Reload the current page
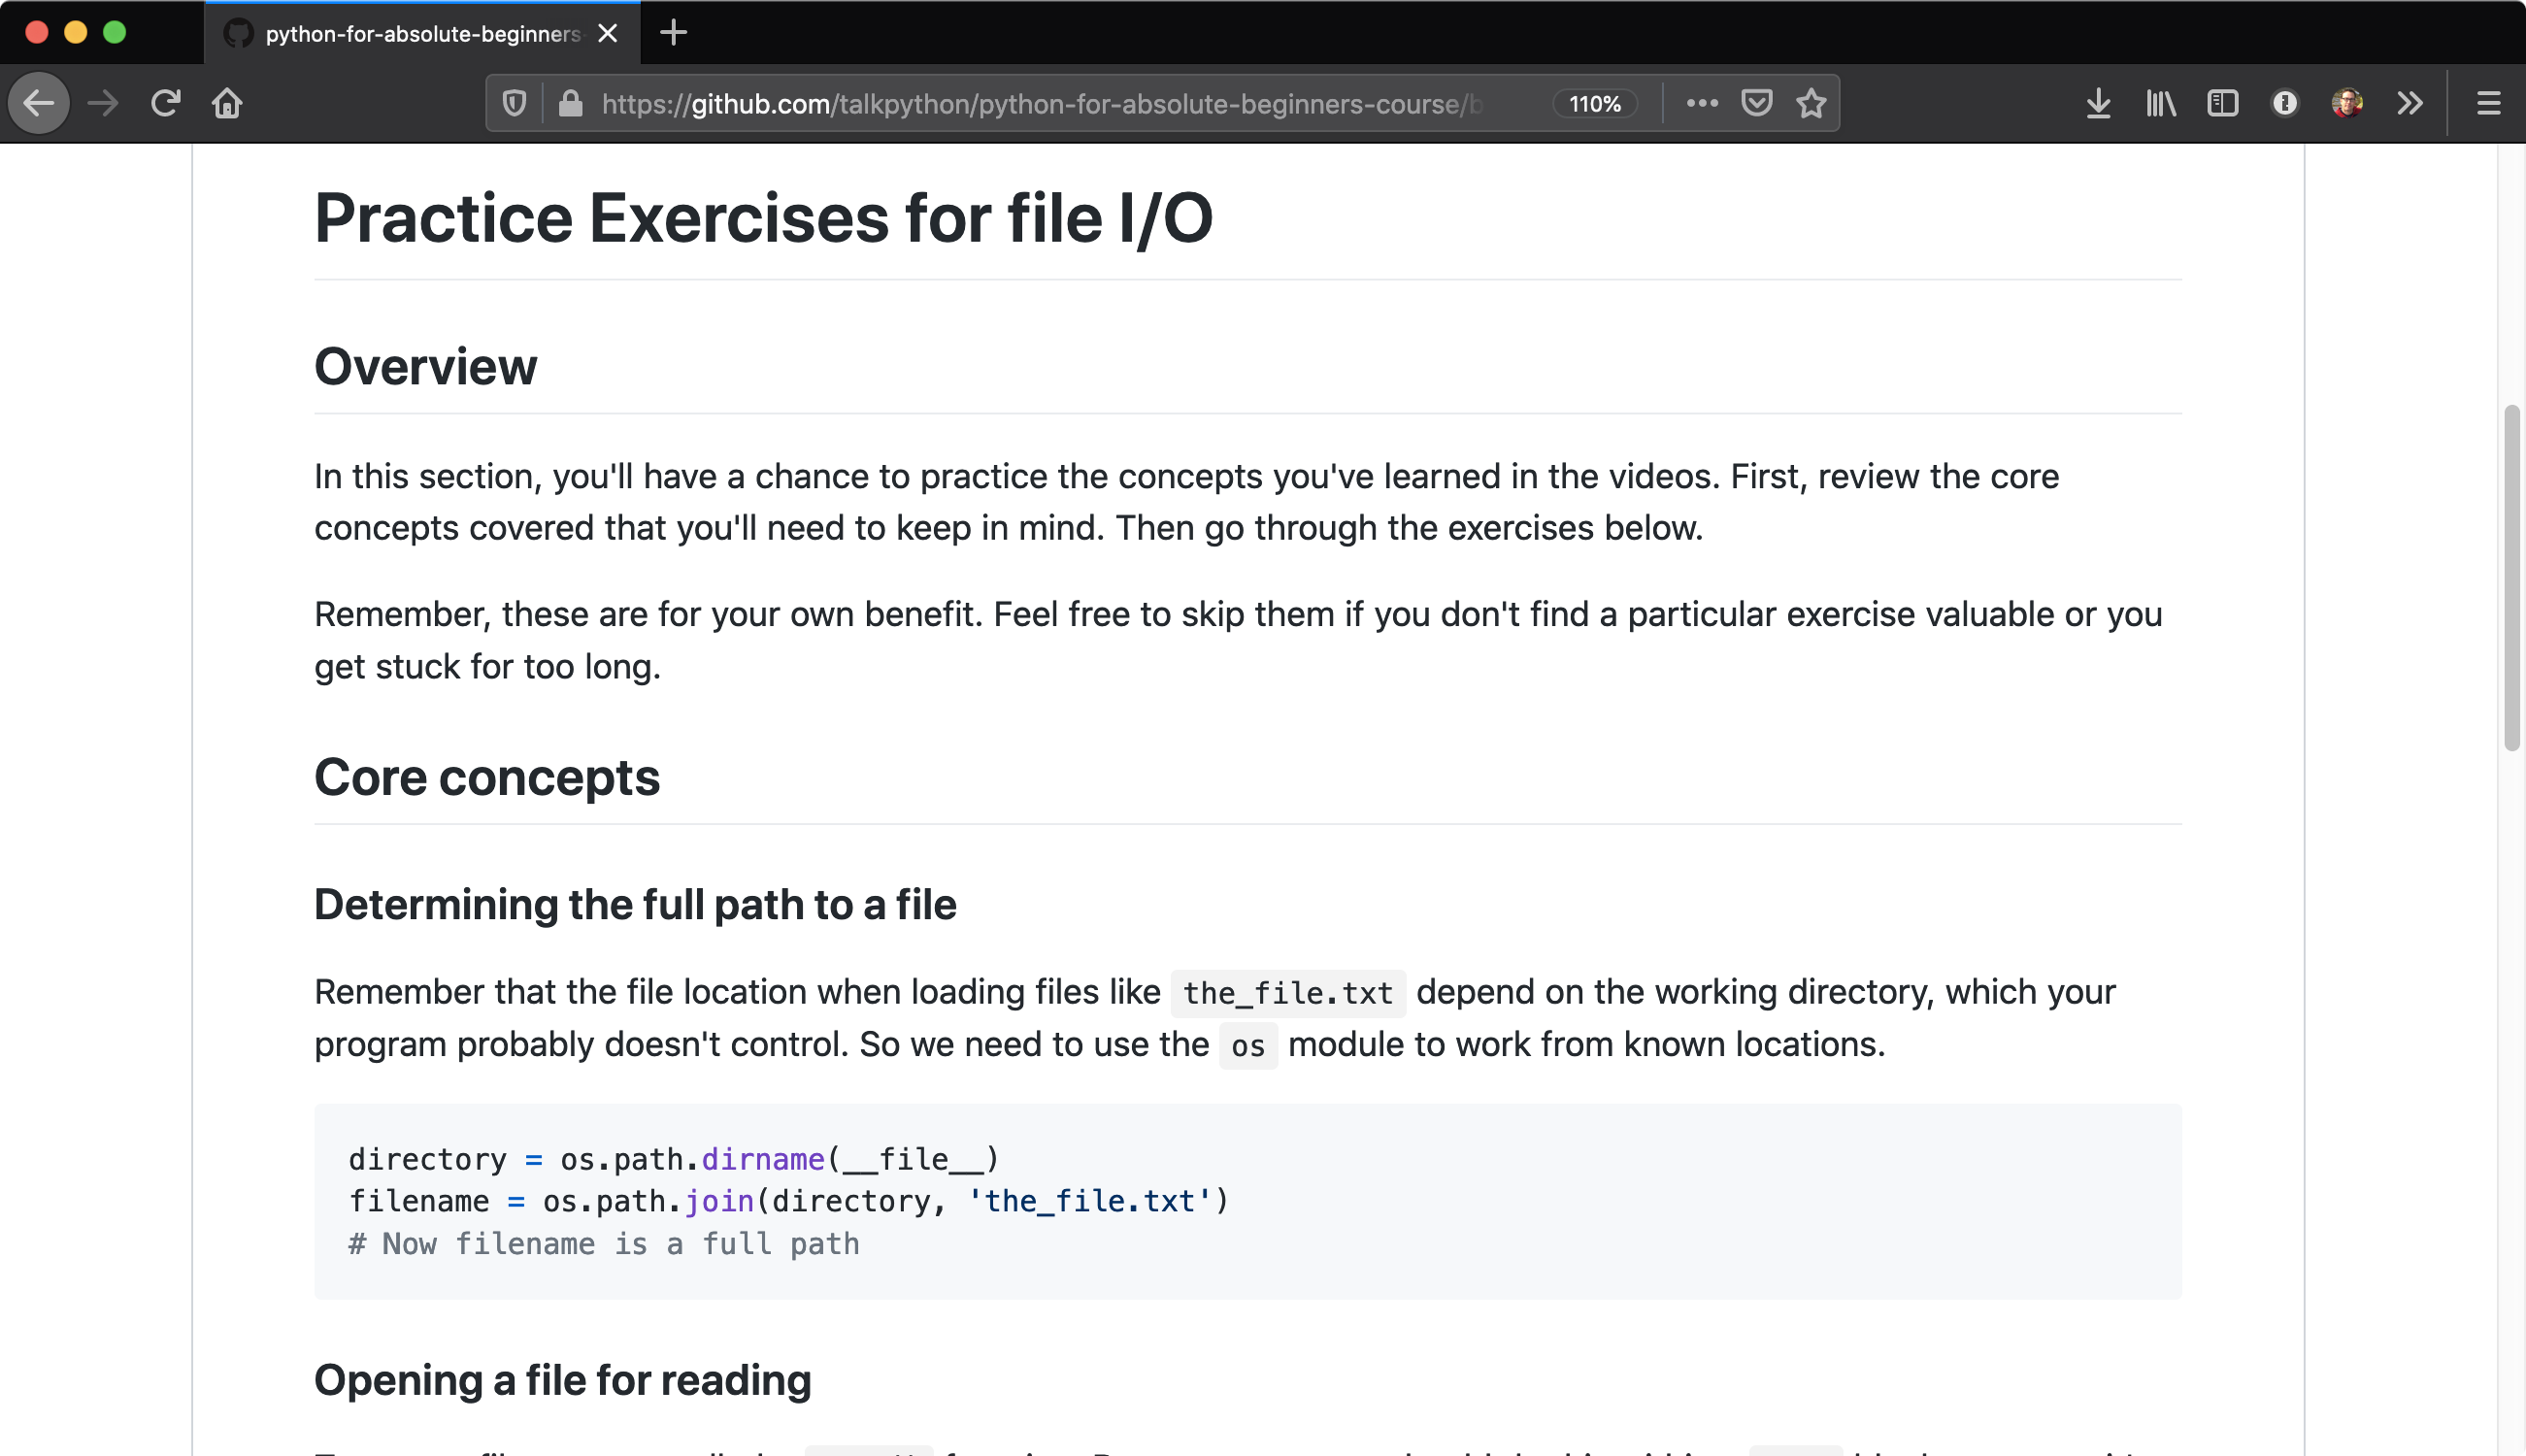This screenshot has height=1456, width=2526. tap(166, 102)
